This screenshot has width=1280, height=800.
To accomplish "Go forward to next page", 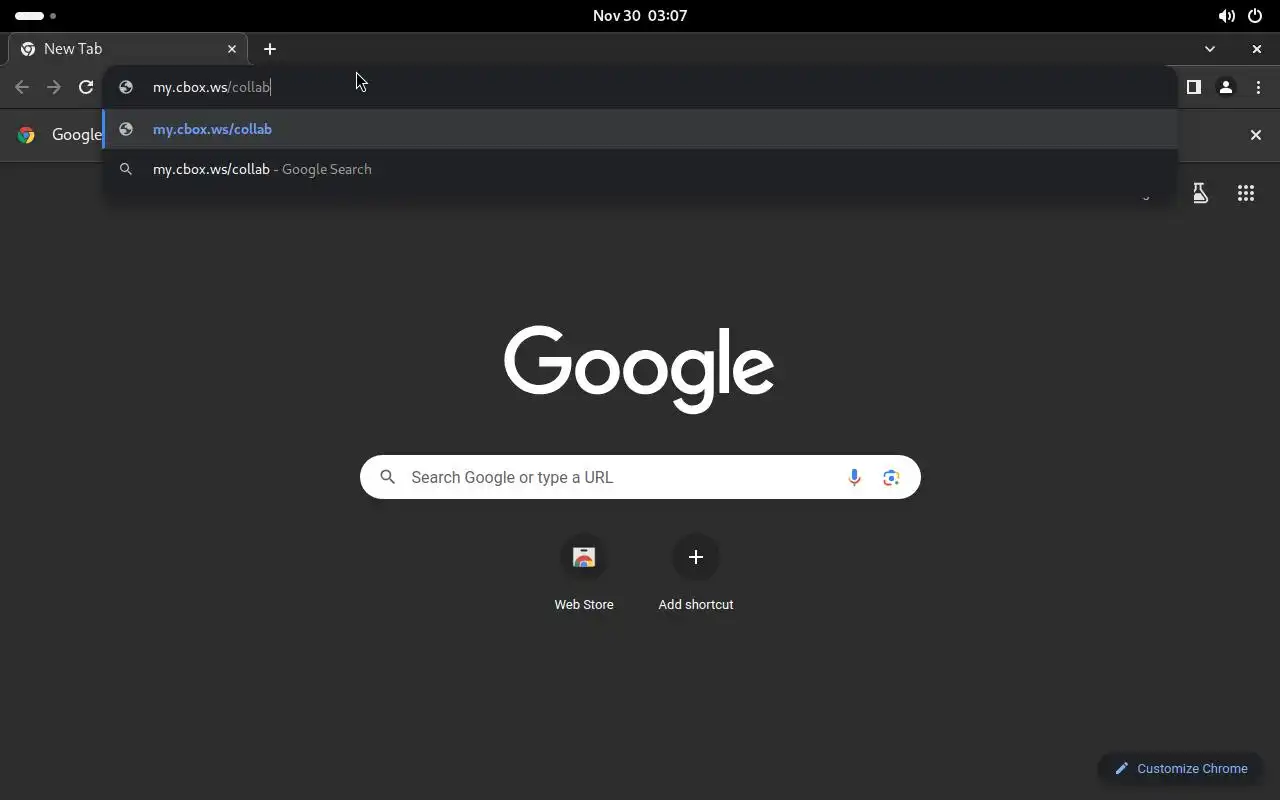I will point(54,87).
